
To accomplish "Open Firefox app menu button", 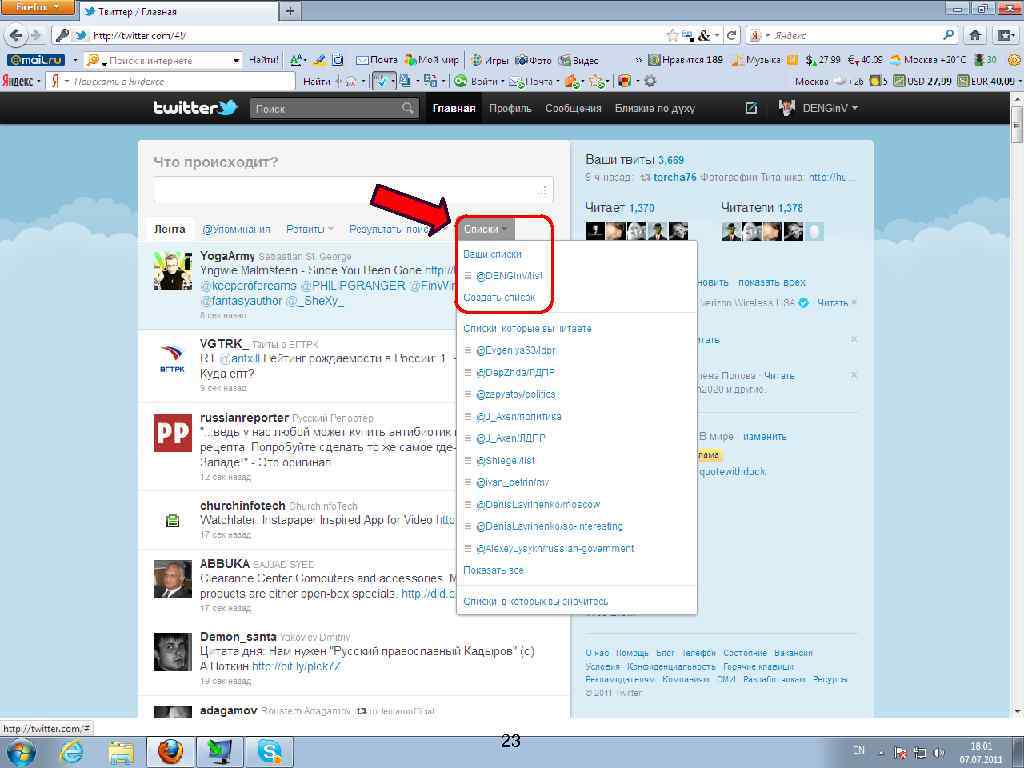I will (x=37, y=8).
